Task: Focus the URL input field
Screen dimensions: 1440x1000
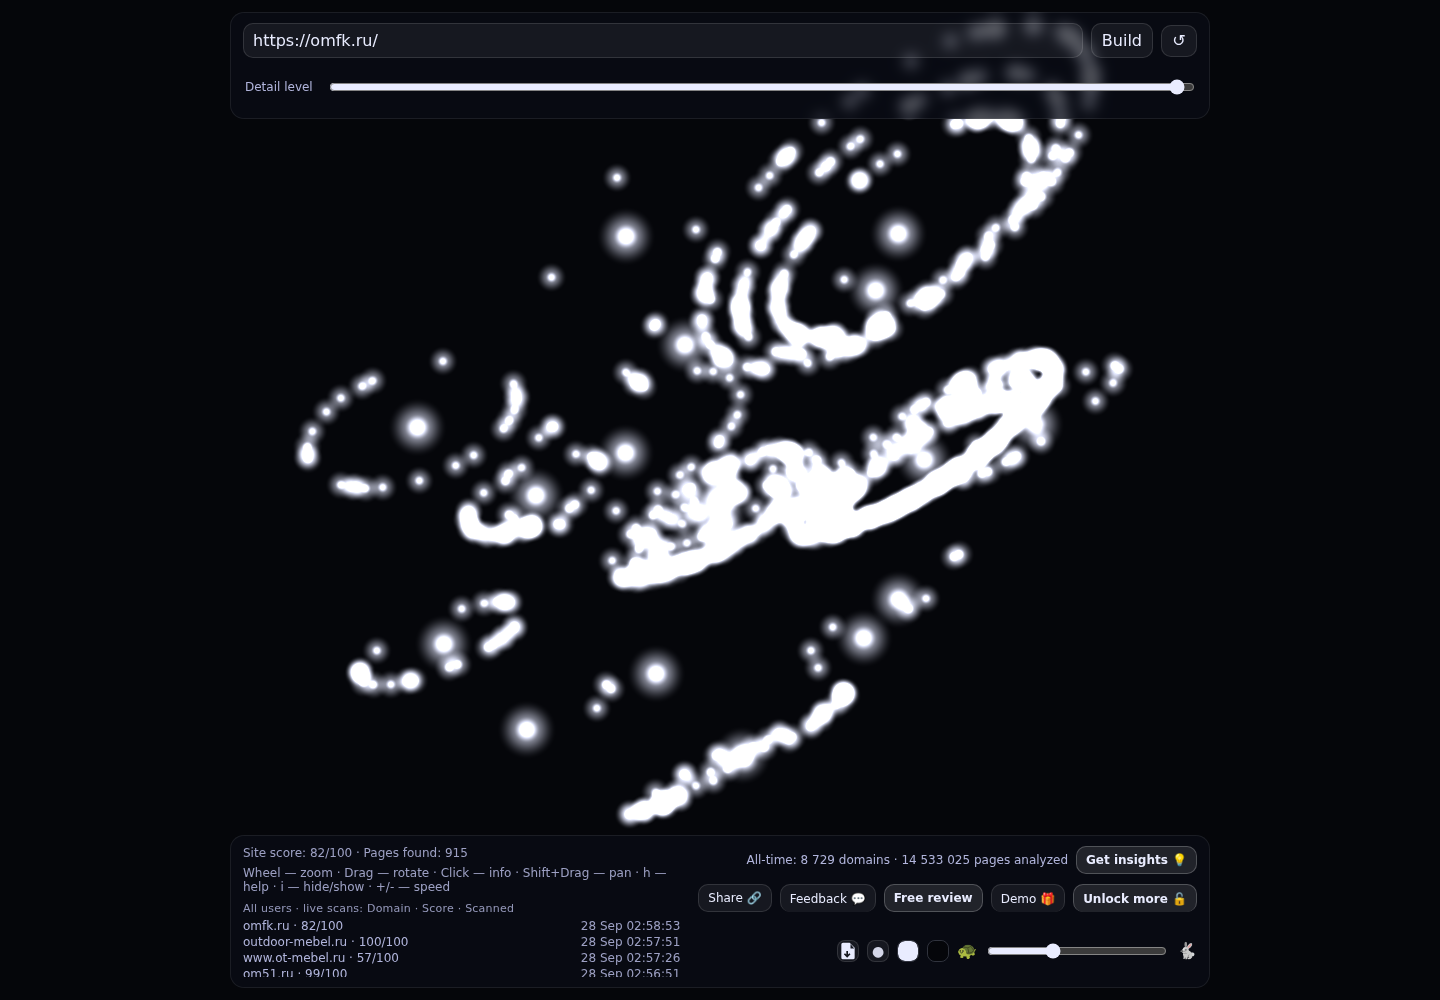Action: 663,41
